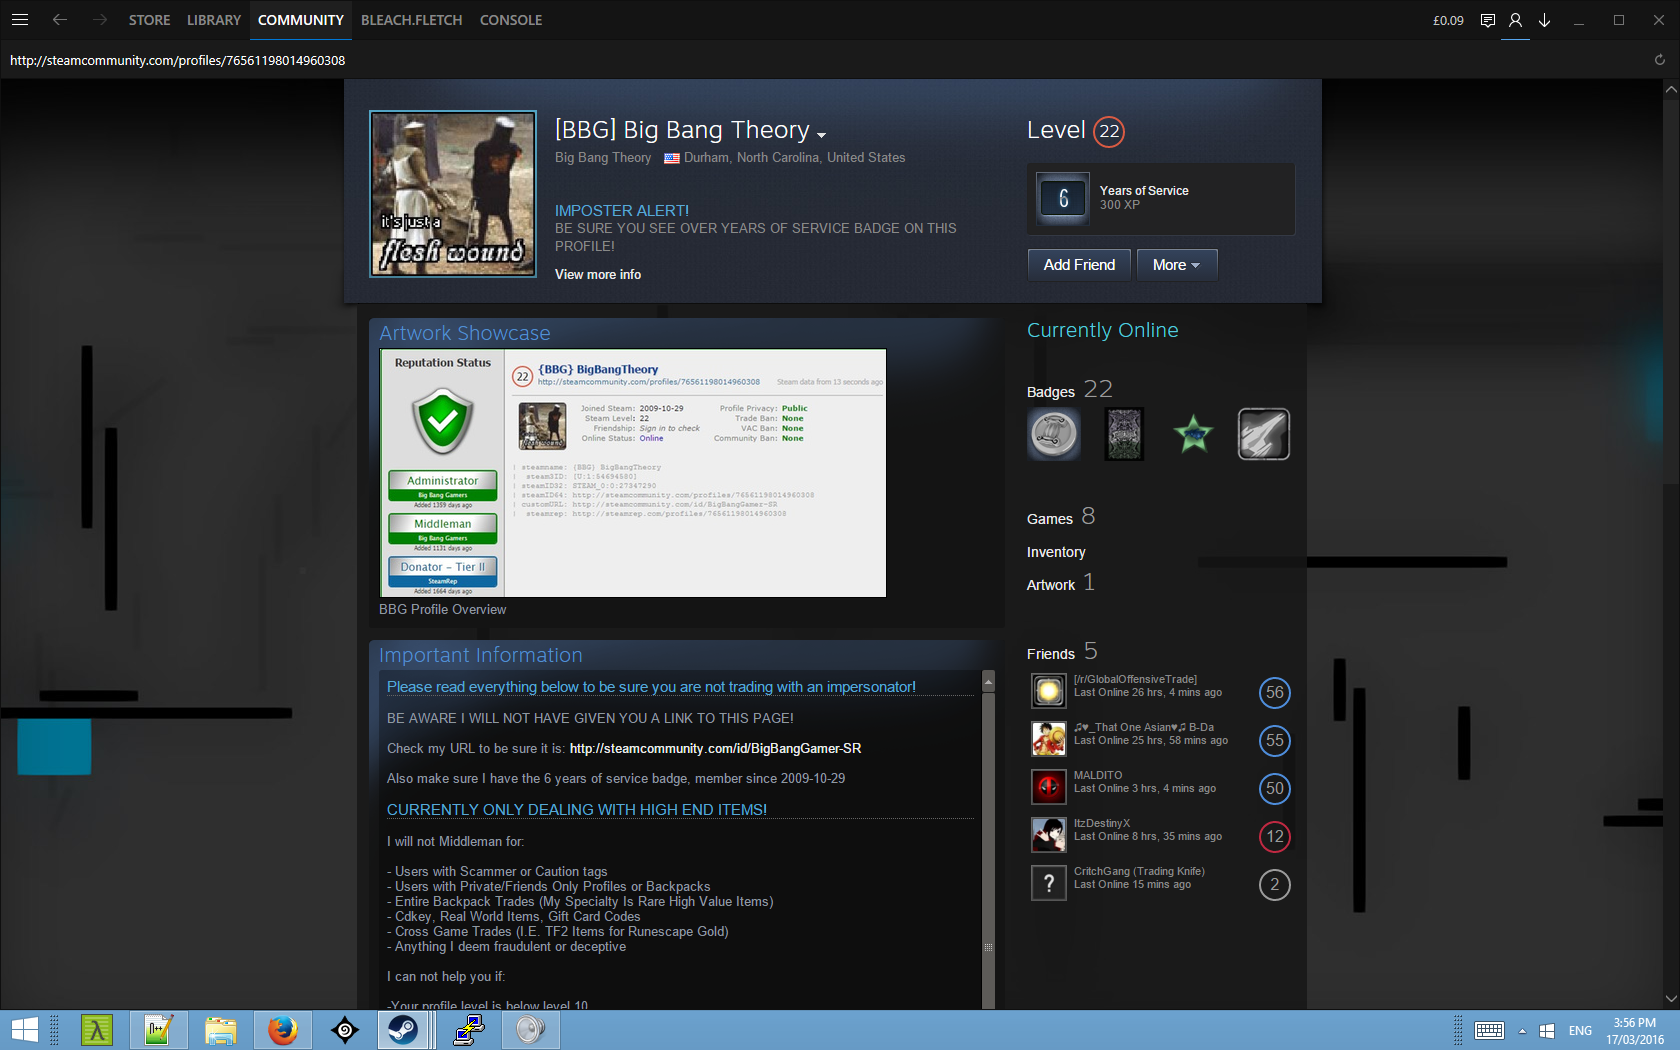Open the LIBRARY tab
1680x1050 pixels.
pos(214,20)
